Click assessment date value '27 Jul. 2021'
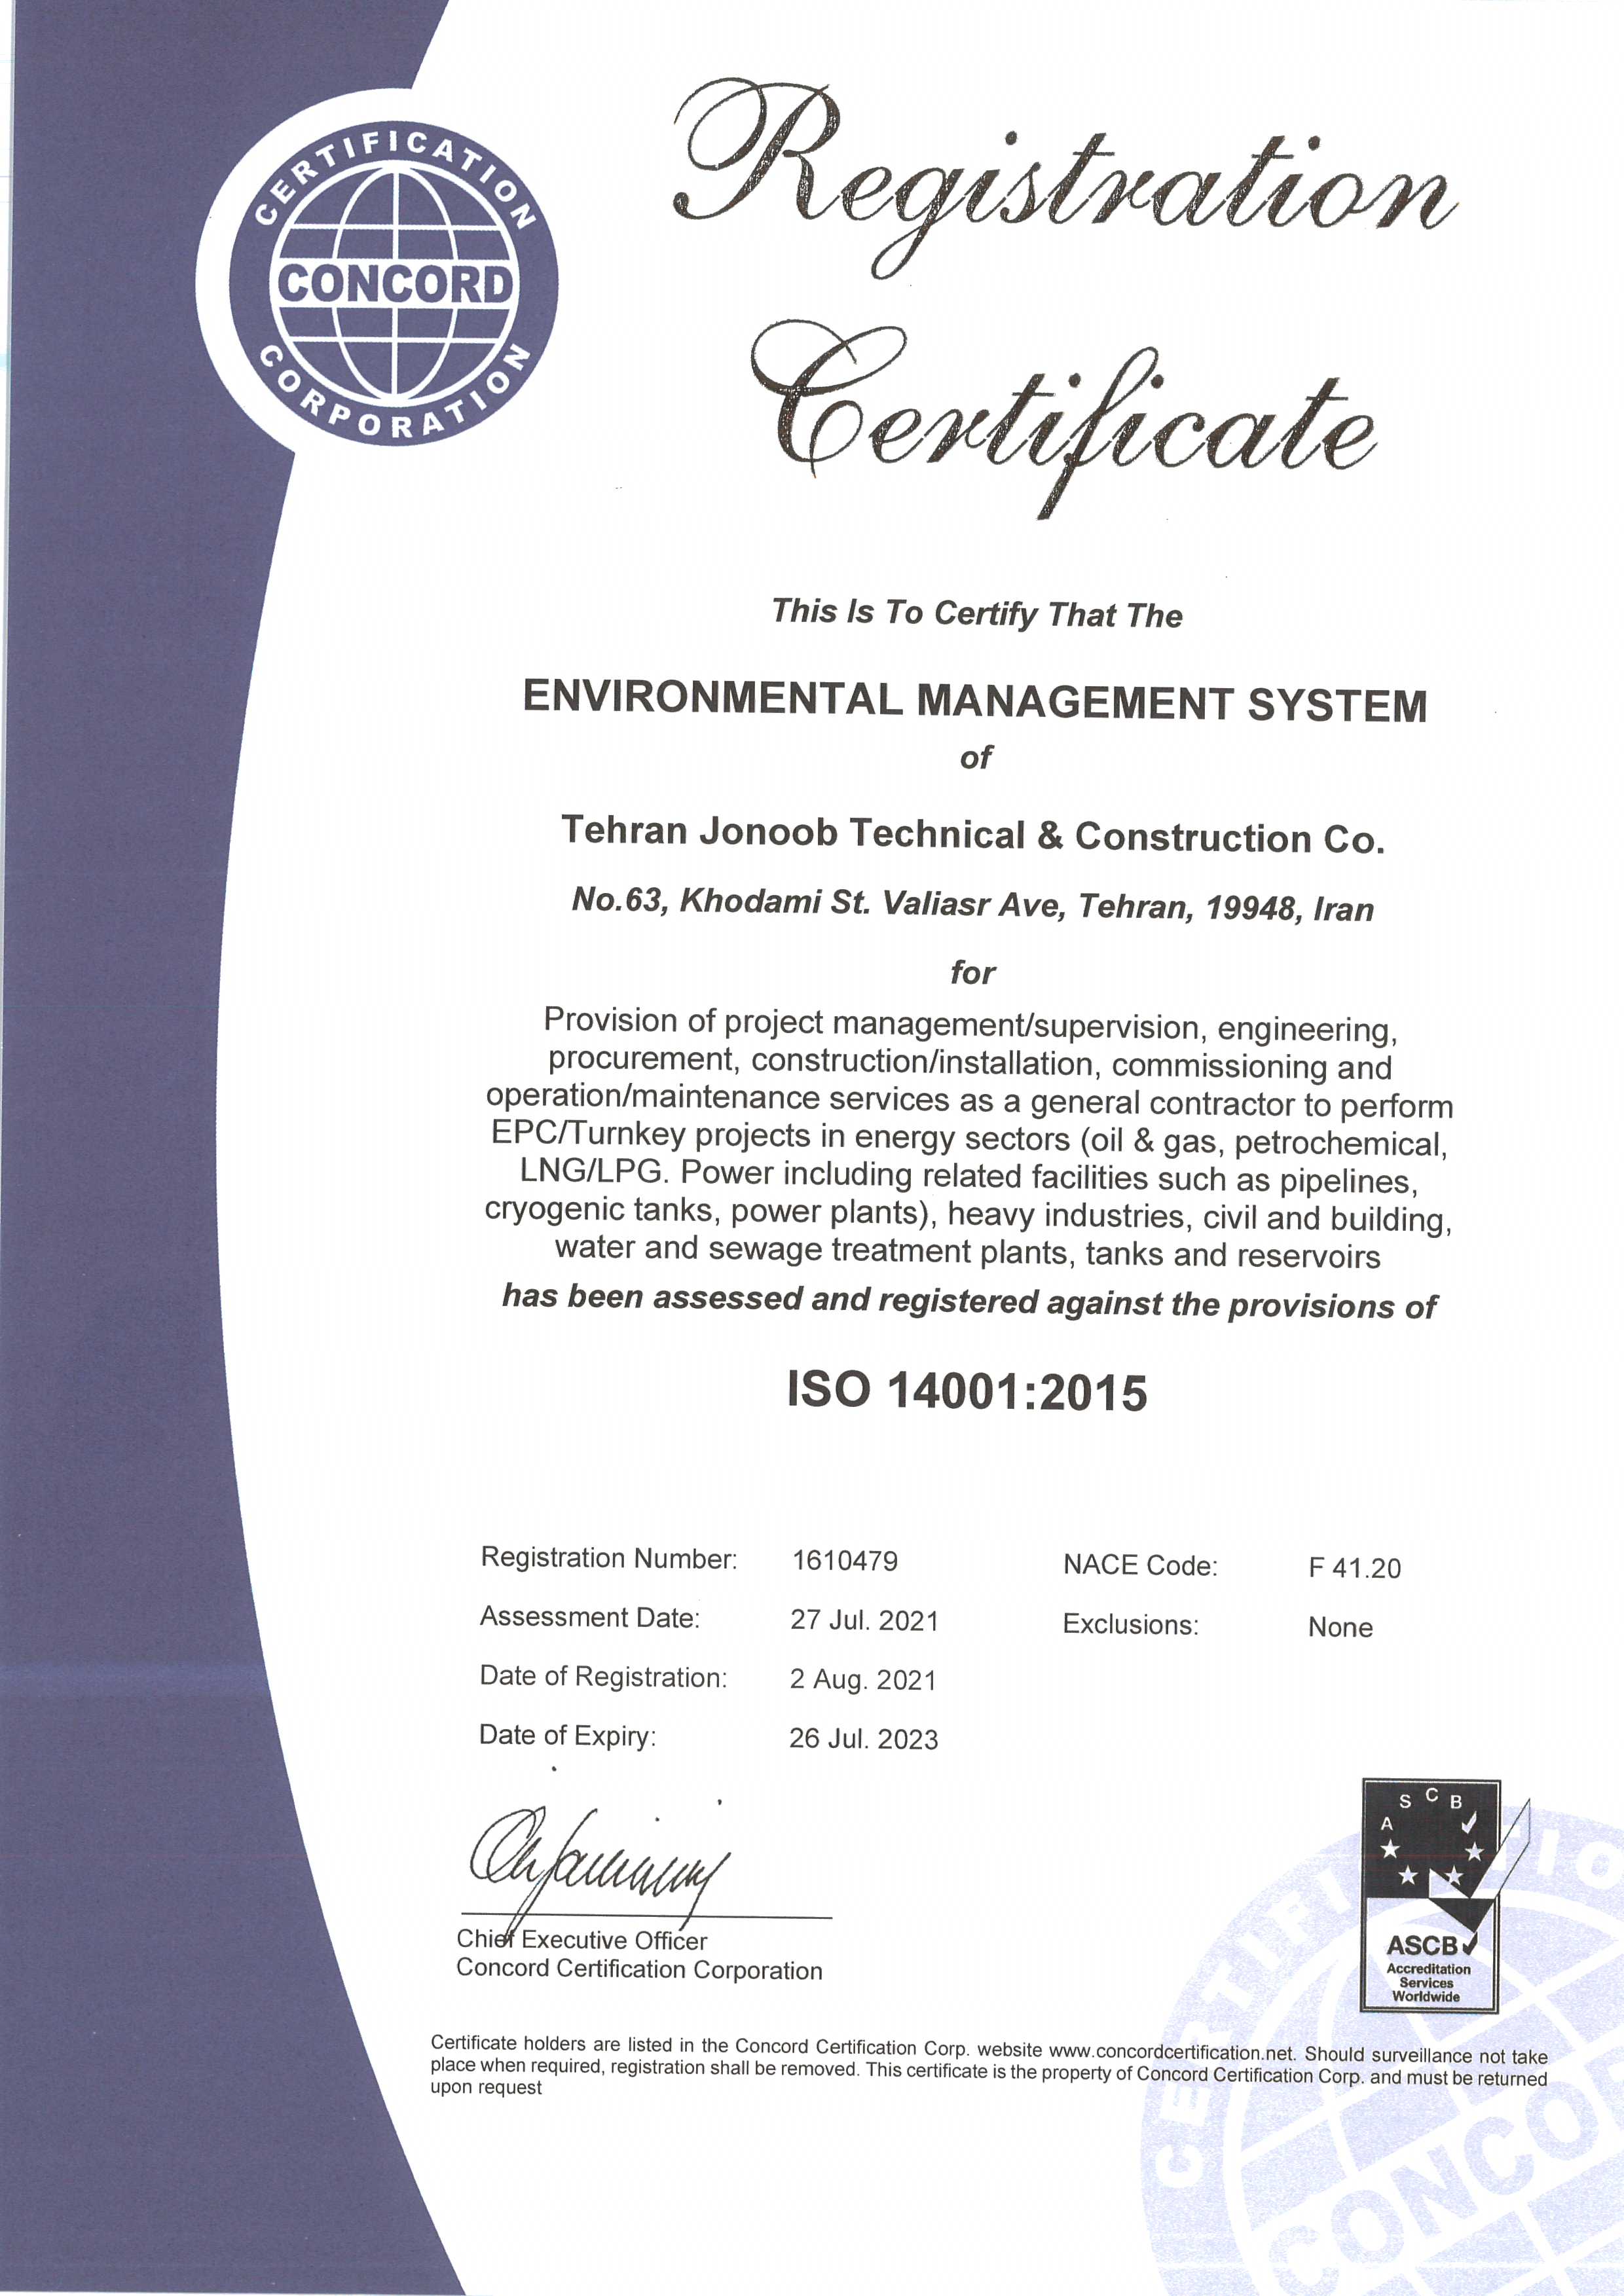 pos(865,1620)
